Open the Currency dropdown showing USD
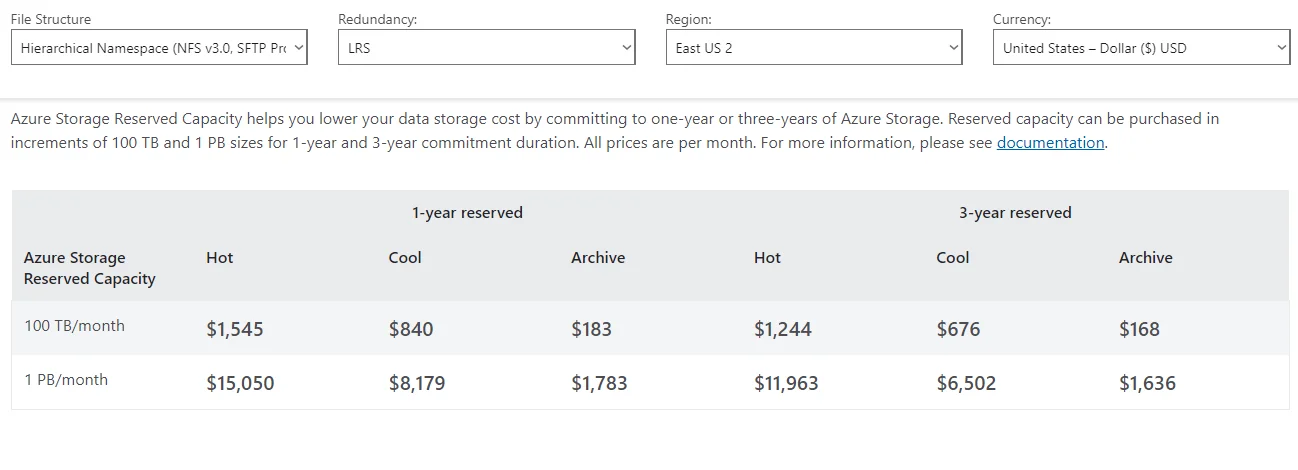1298x470 pixels. (1141, 48)
